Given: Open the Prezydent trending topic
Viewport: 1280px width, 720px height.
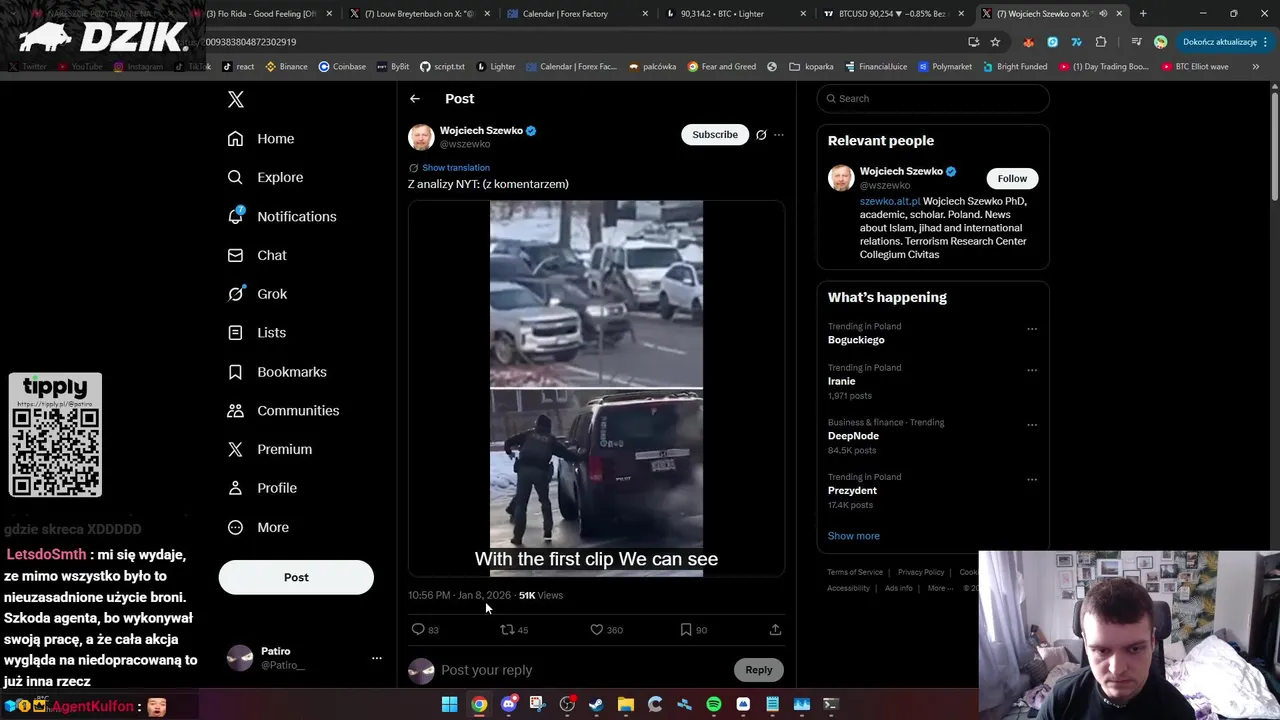Looking at the screenshot, I should coord(852,491).
